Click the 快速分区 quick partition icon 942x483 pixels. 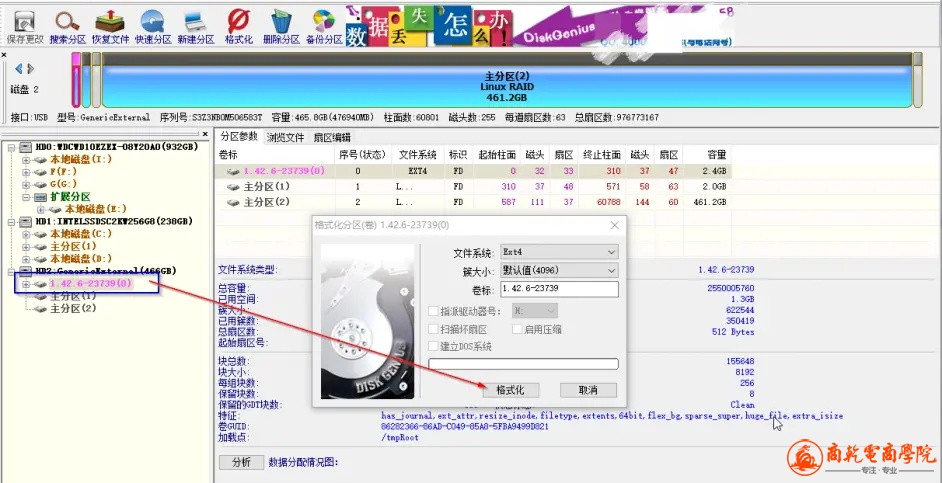point(153,25)
